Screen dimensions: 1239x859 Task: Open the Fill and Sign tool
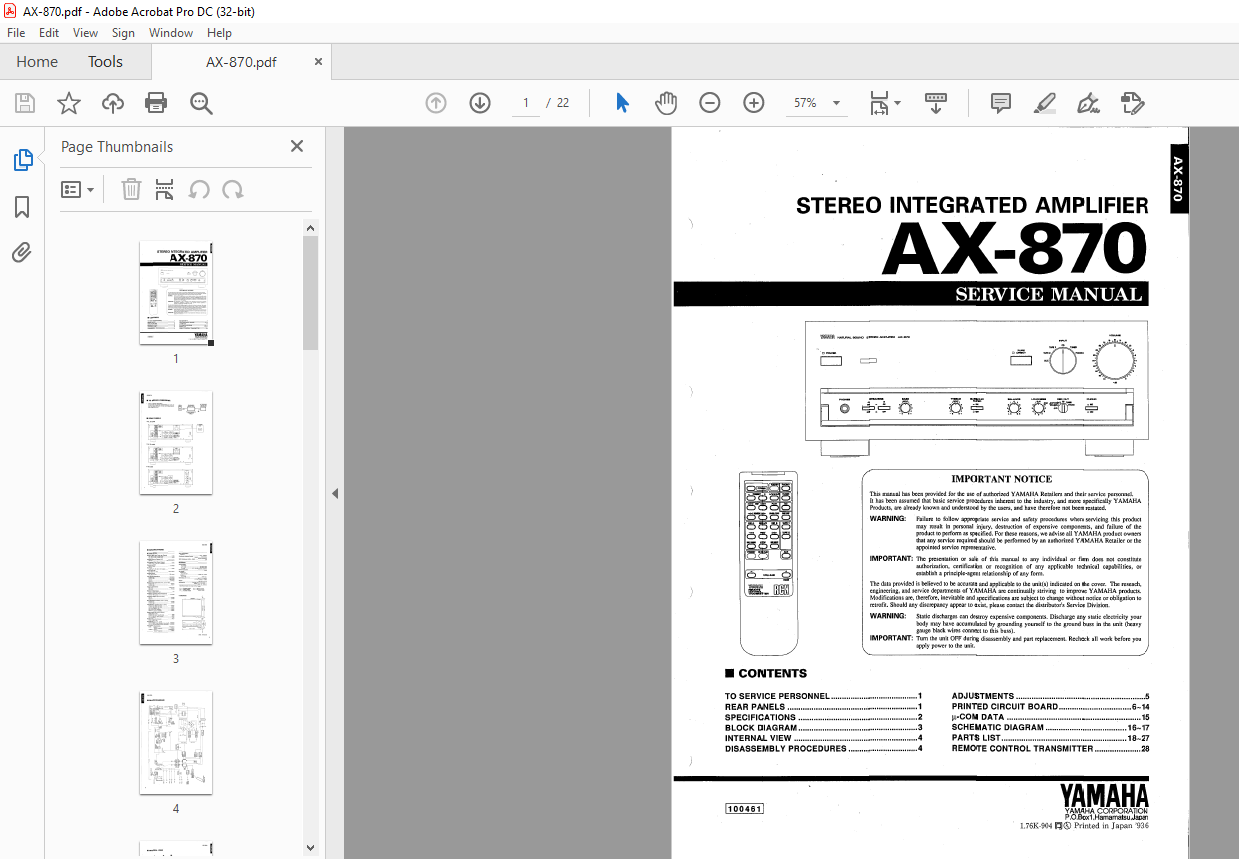[1088, 103]
